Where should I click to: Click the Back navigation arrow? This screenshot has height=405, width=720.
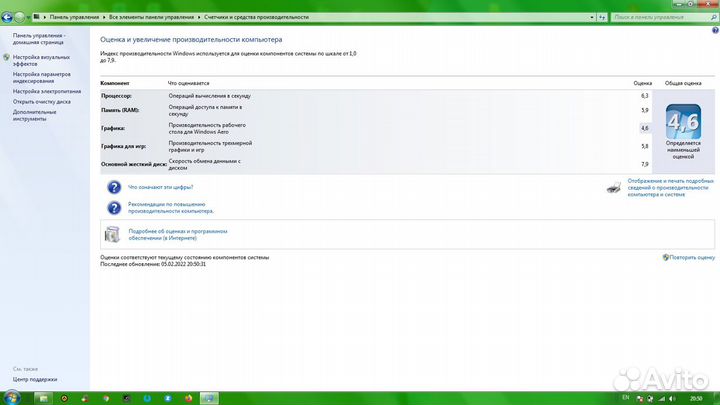click(x=6, y=17)
